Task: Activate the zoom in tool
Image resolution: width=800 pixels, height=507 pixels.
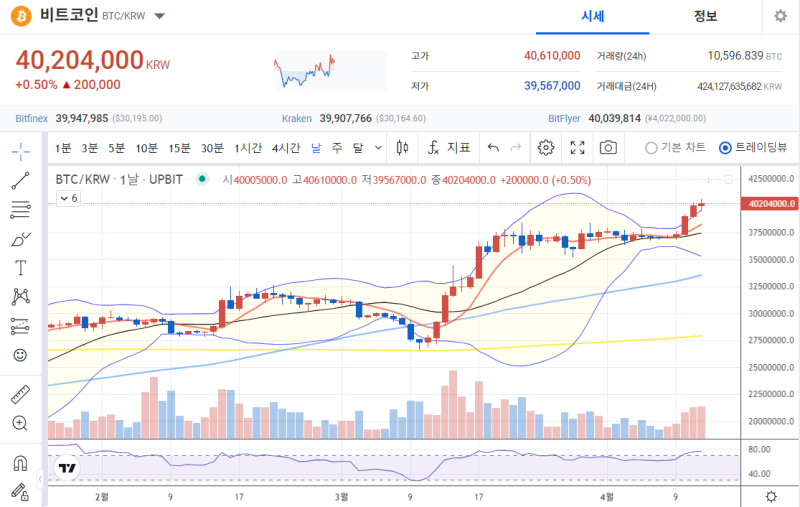Action: (20, 423)
